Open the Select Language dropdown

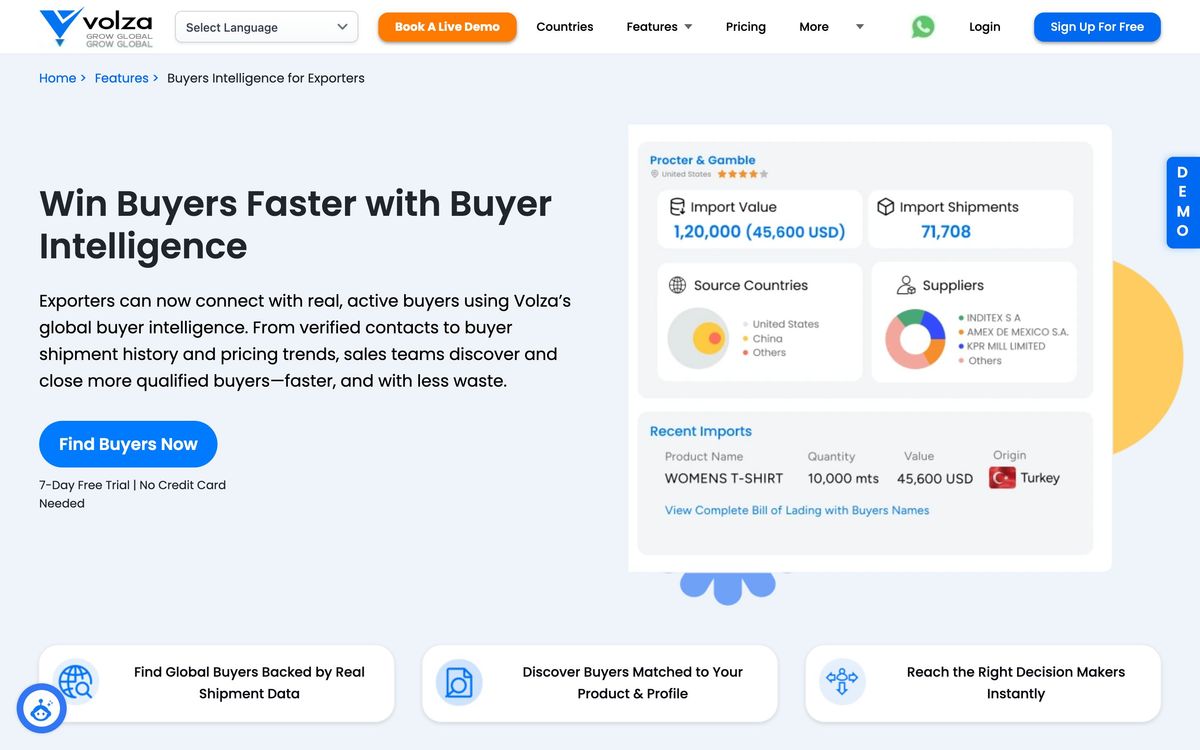[266, 27]
